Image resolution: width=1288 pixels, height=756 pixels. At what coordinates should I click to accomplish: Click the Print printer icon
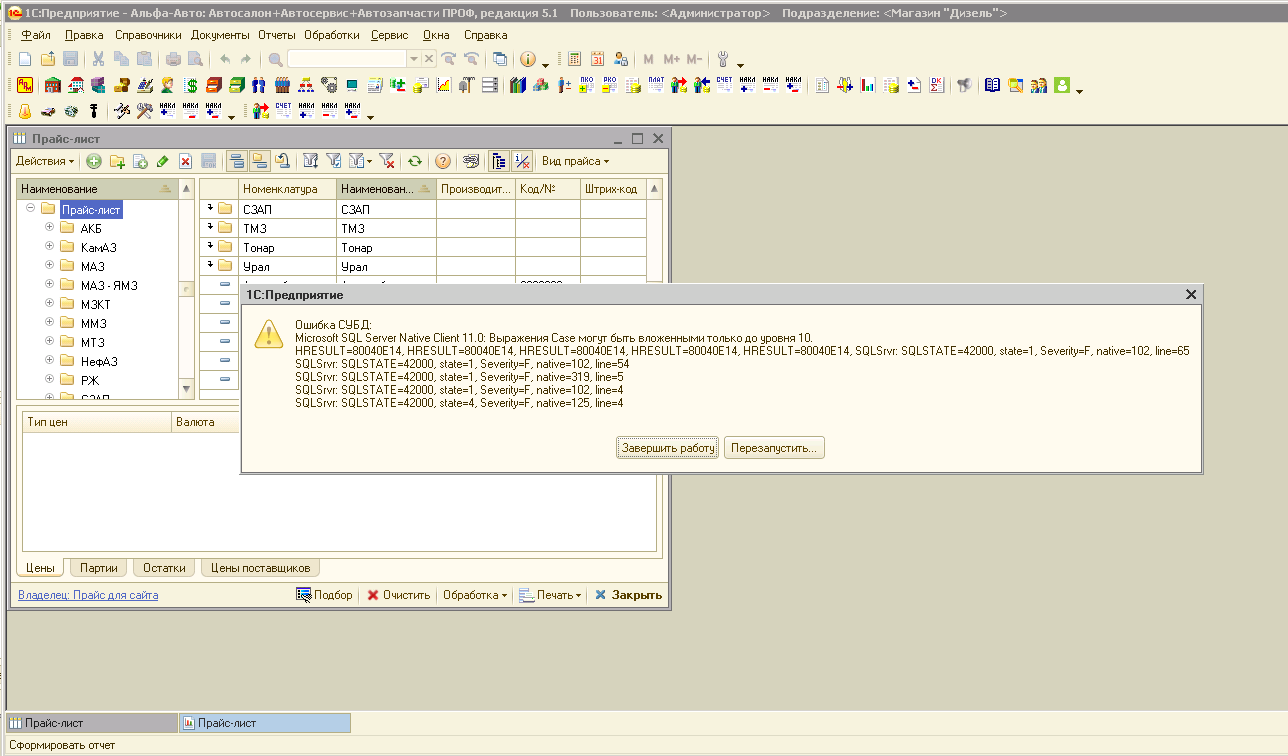pyautogui.click(x=173, y=59)
